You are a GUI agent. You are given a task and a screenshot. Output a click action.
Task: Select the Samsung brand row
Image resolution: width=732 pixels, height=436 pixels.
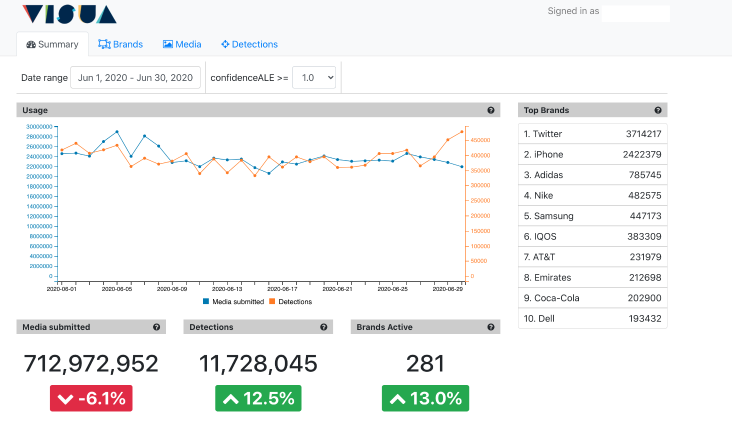coord(592,216)
